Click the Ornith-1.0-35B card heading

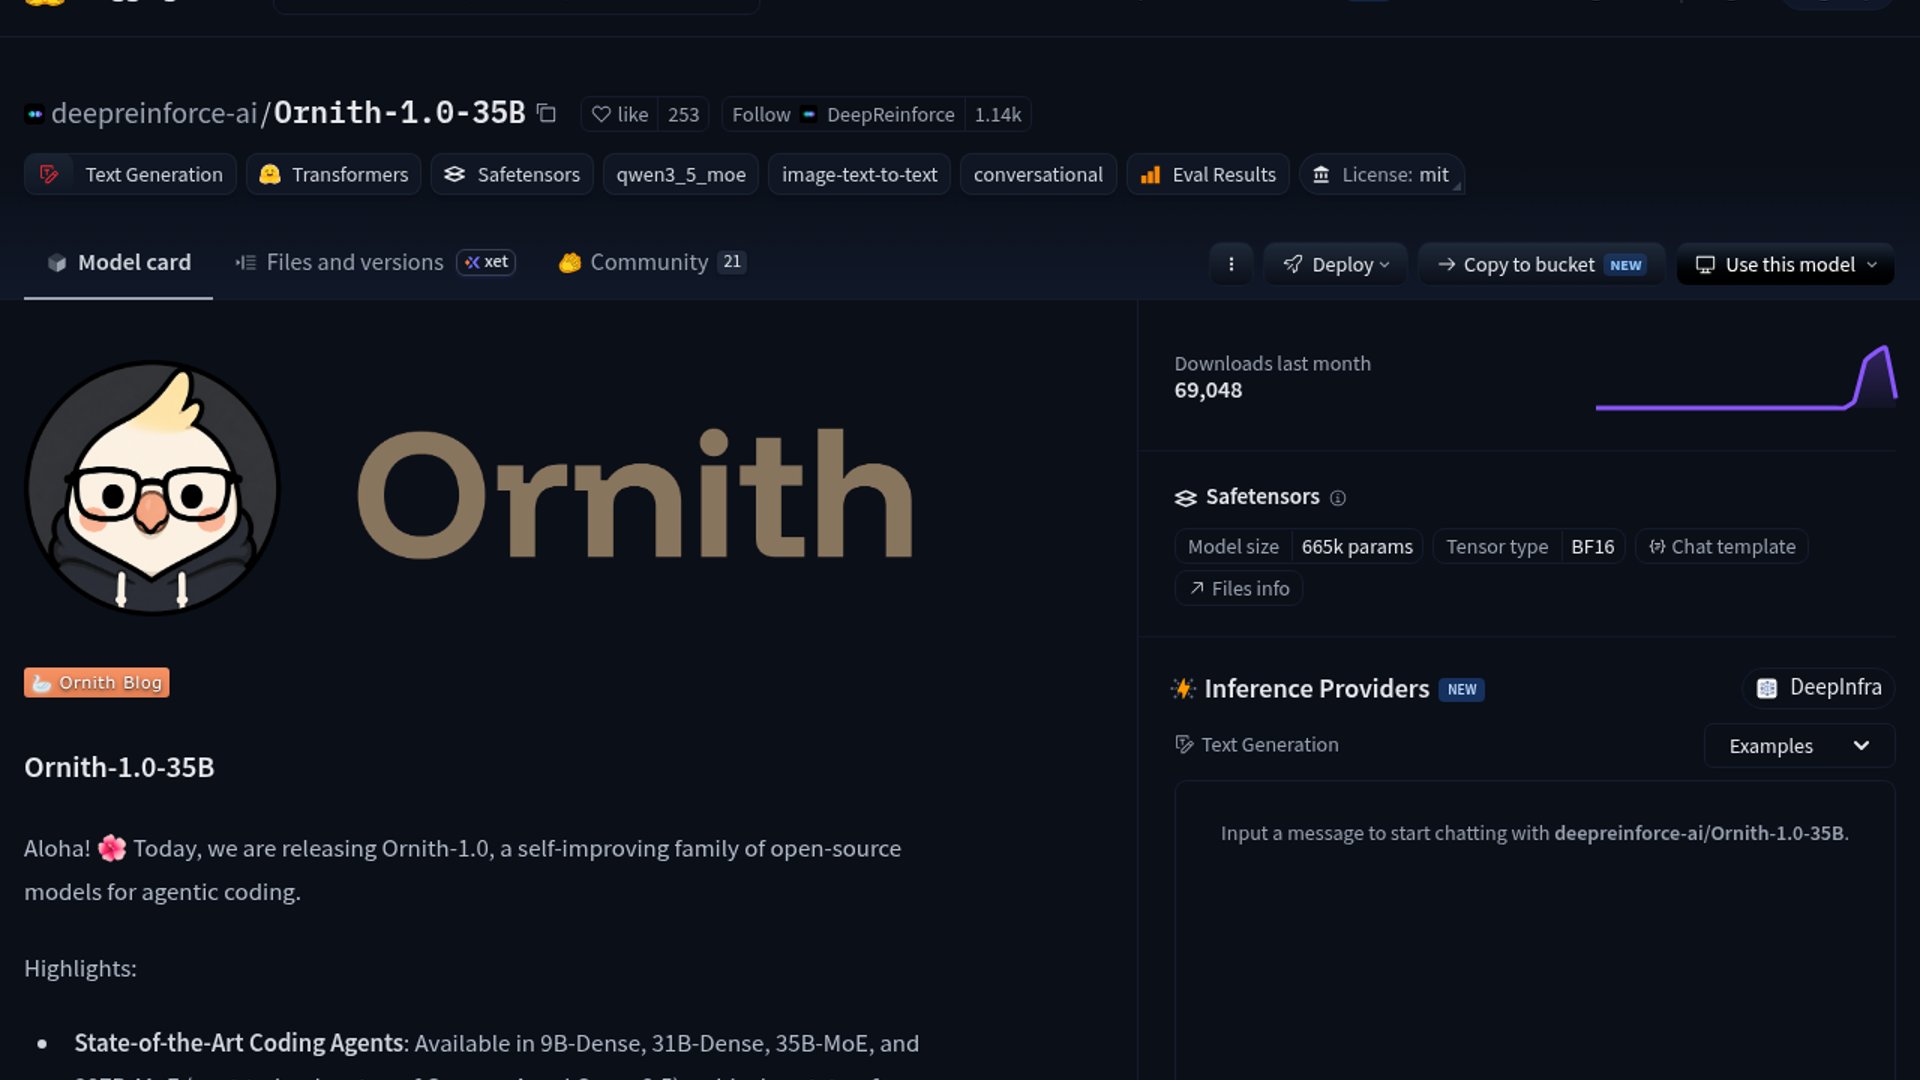119,767
